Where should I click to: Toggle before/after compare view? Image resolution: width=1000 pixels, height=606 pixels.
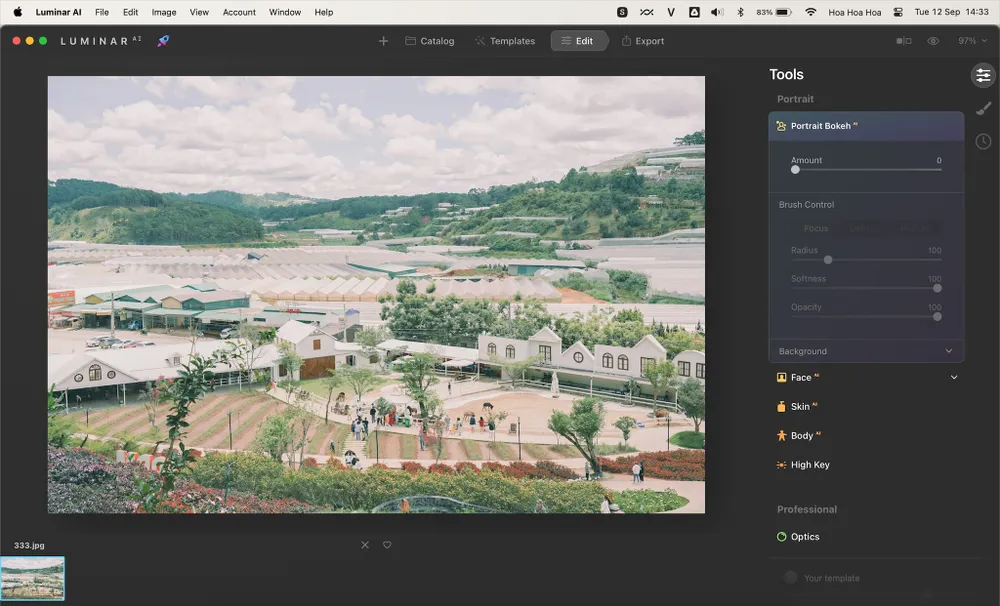pyautogui.click(x=904, y=41)
